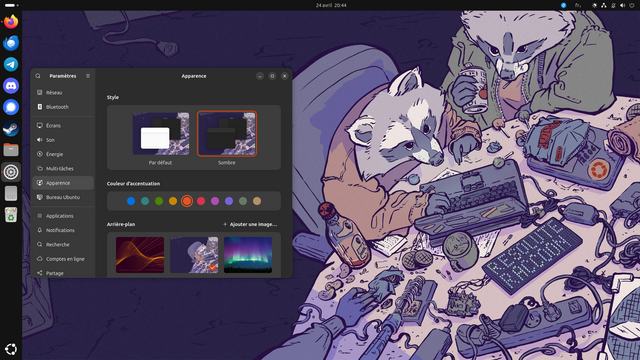The image size is (640, 360).
Task: Pick the blue accent color
Action: coord(131,201)
